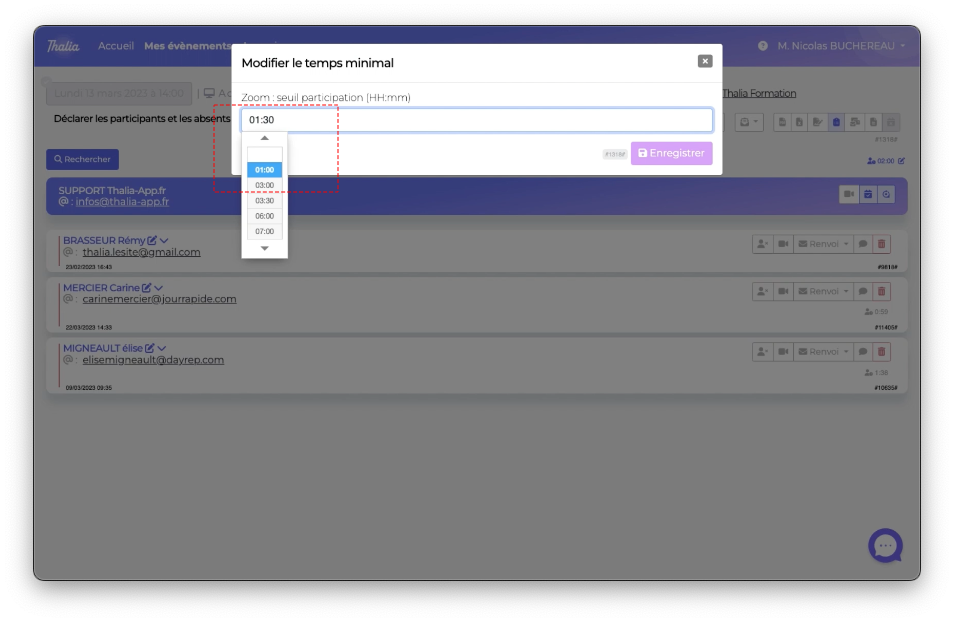Viewport: 954px width, 622px height.
Task: Open the Mes évènements menu
Action: pos(187,46)
